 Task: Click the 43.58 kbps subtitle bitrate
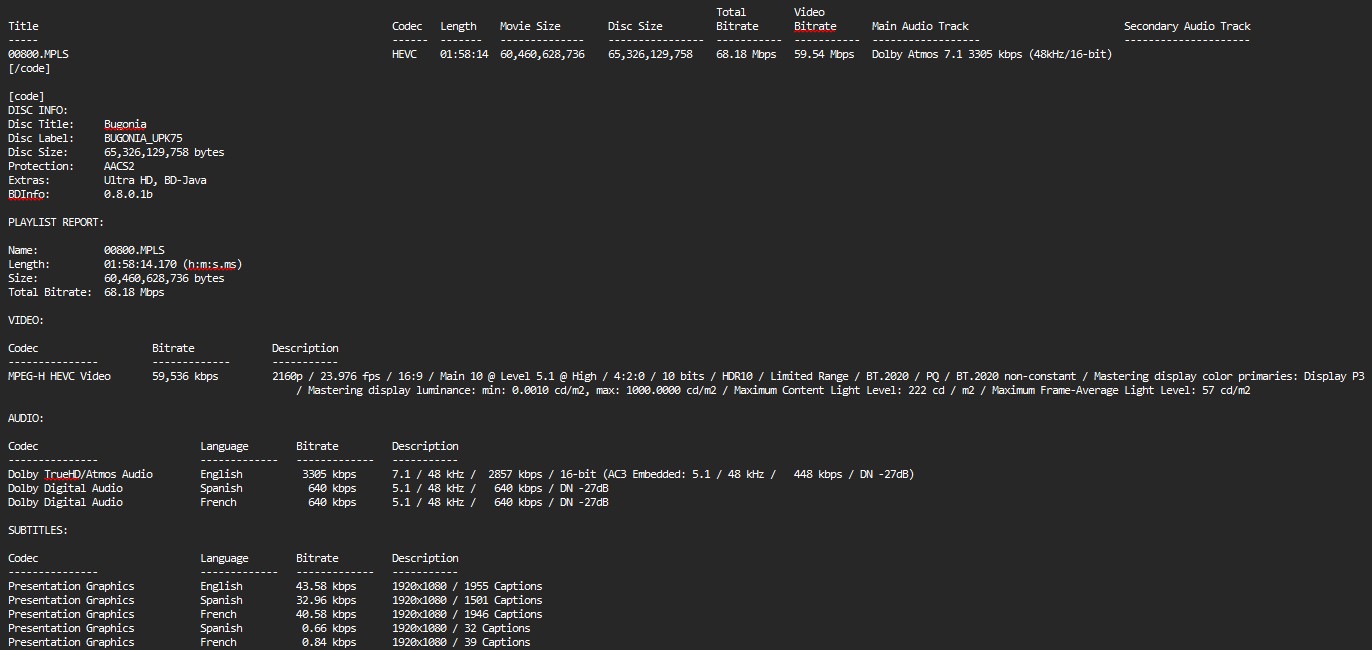point(326,586)
